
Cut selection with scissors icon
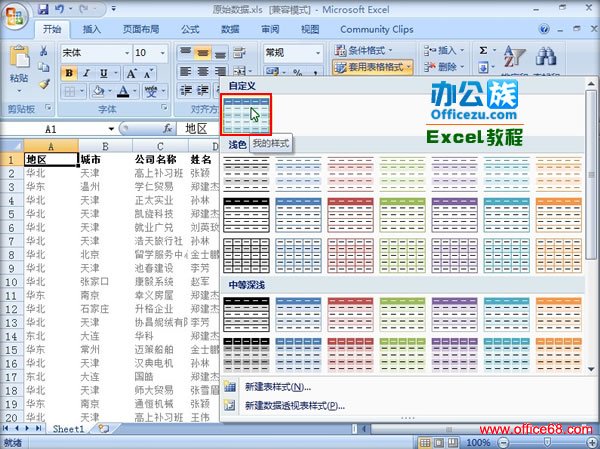44,51
